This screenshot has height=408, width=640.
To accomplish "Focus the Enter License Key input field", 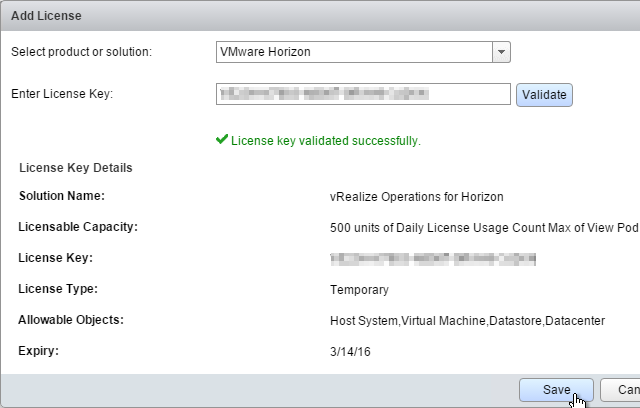I will [x=363, y=94].
